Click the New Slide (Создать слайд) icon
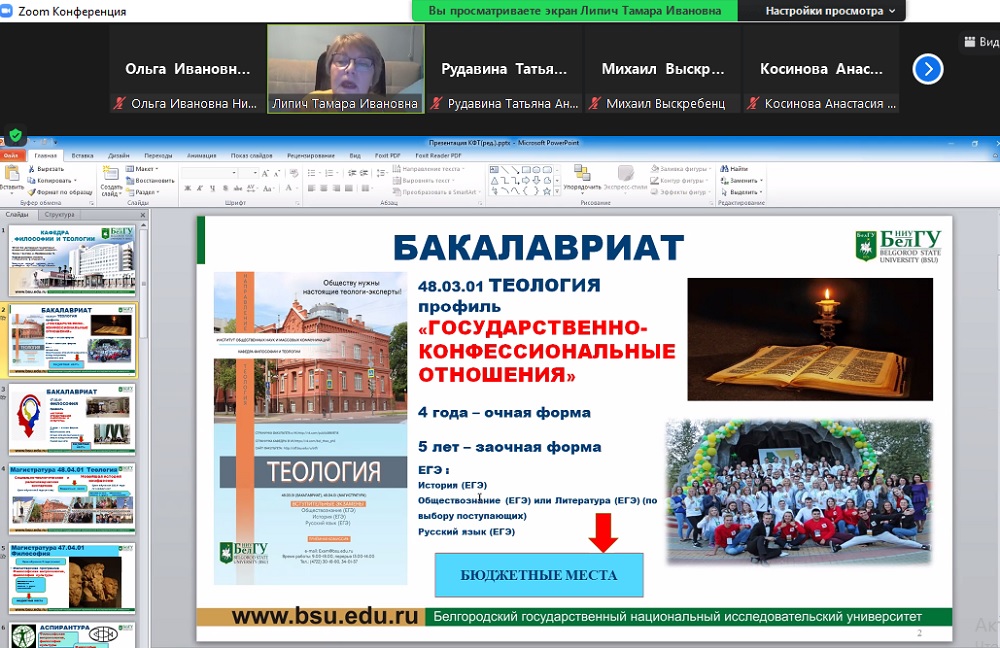Screen dimensions: 1000x648 110,175
